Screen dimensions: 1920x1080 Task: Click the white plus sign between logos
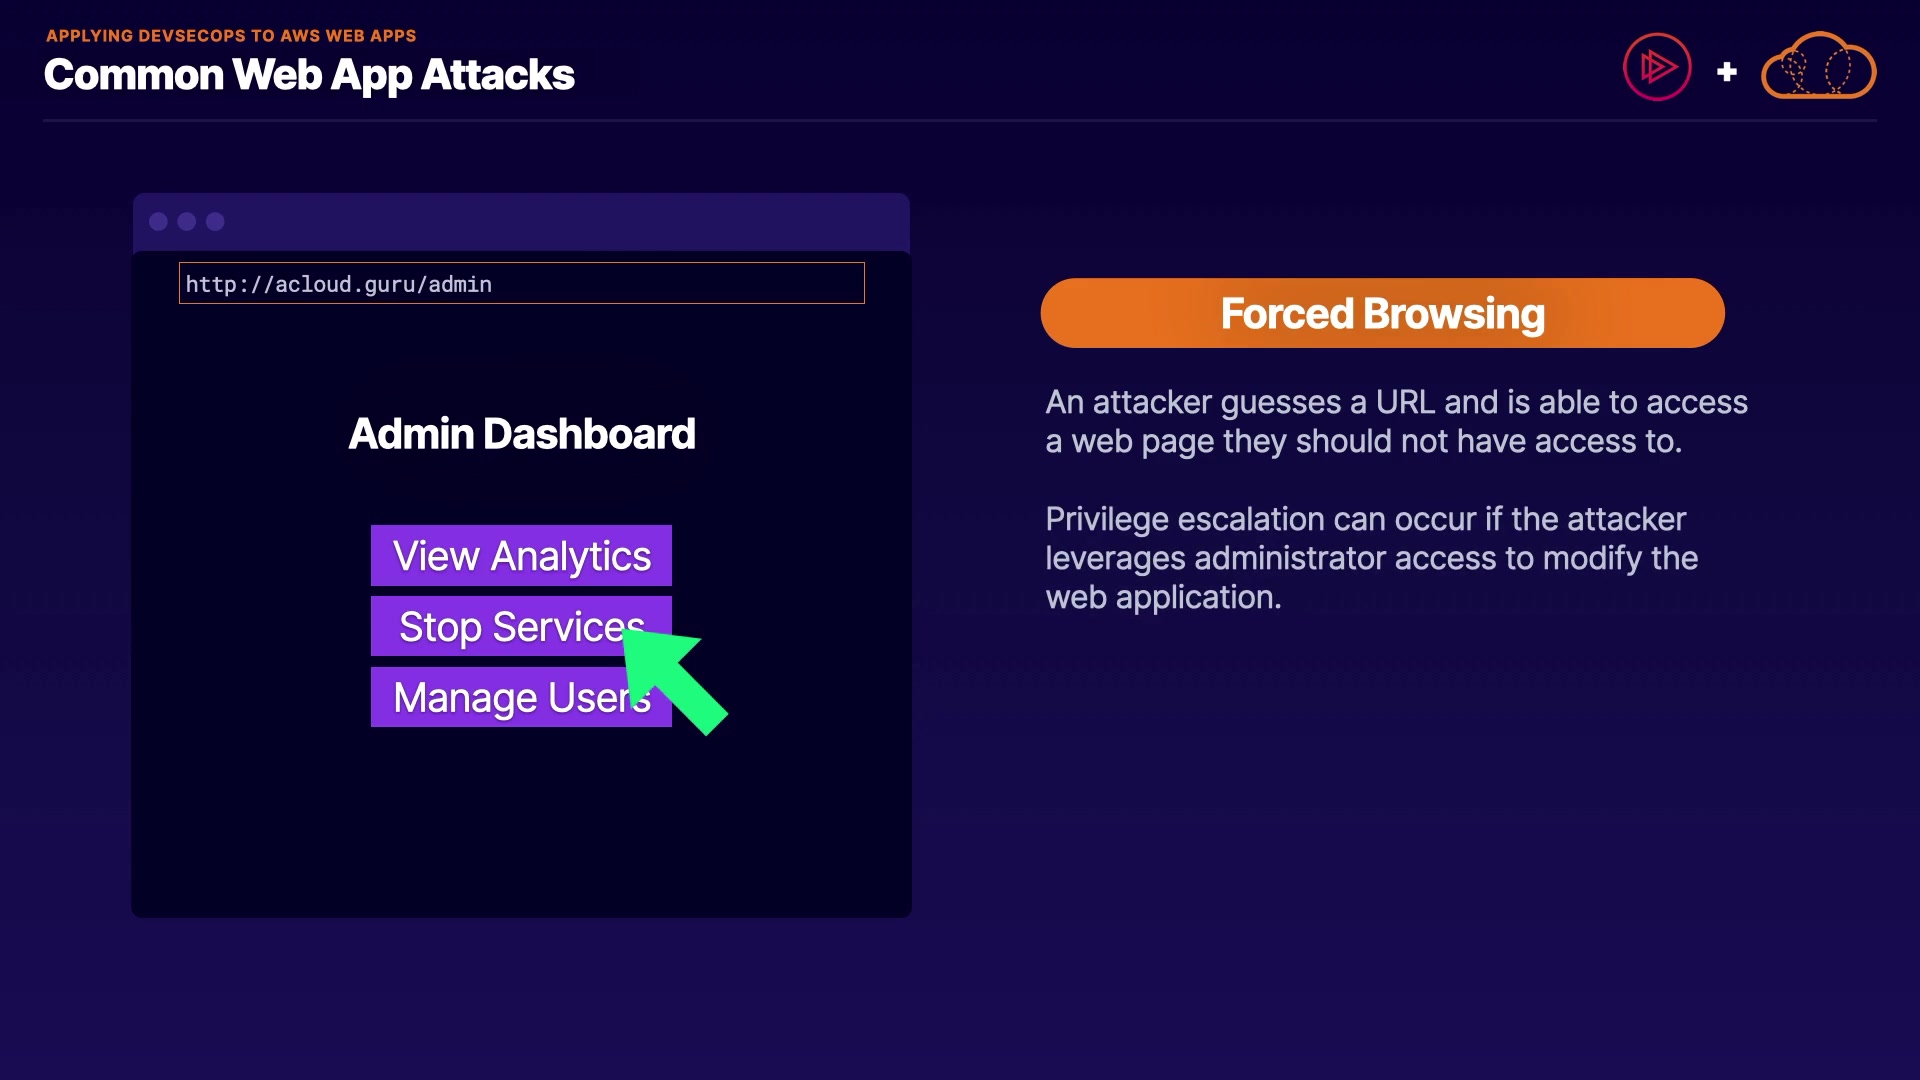(1726, 72)
